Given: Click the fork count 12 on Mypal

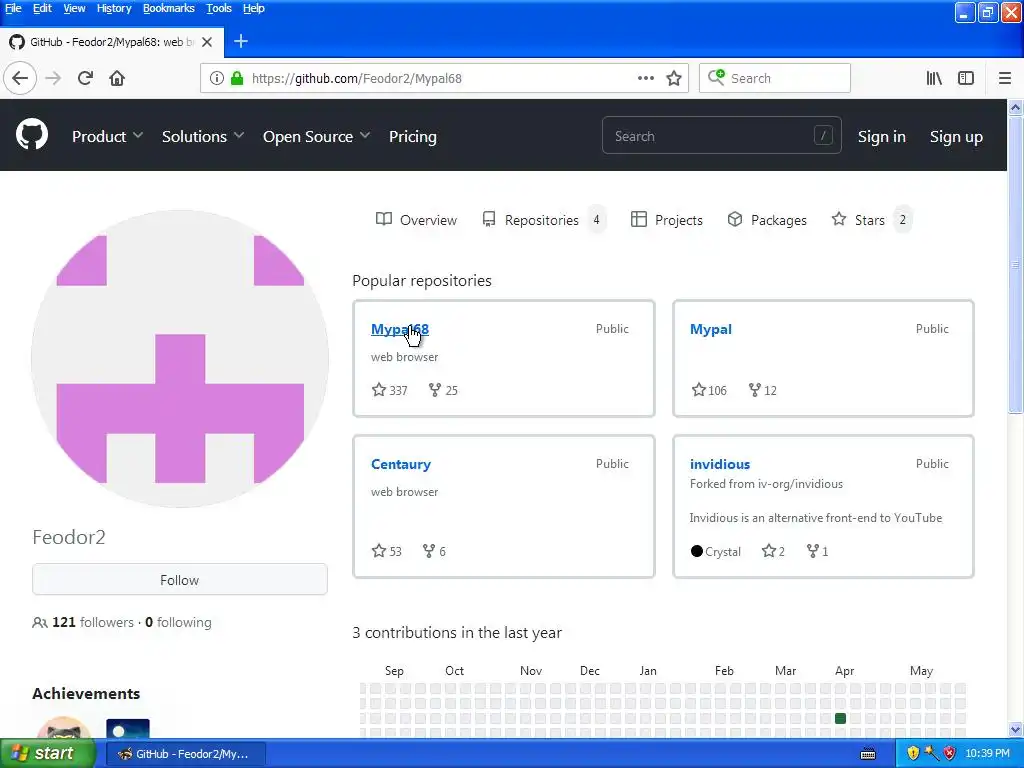Looking at the screenshot, I should tap(762, 390).
